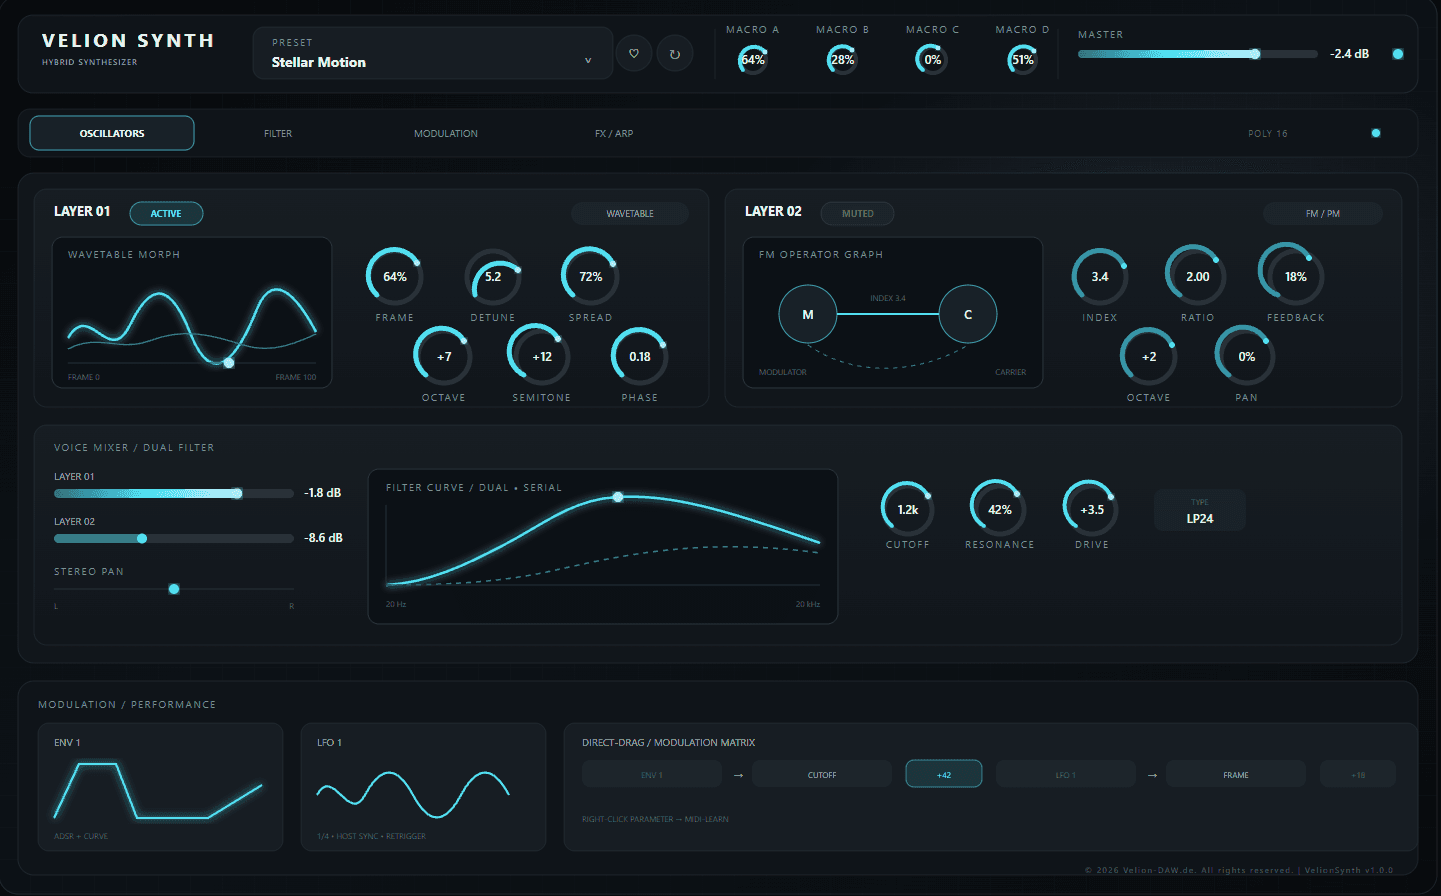The image size is (1441, 896).
Task: Toggle the Layer 02 Muted state
Action: (x=857, y=213)
